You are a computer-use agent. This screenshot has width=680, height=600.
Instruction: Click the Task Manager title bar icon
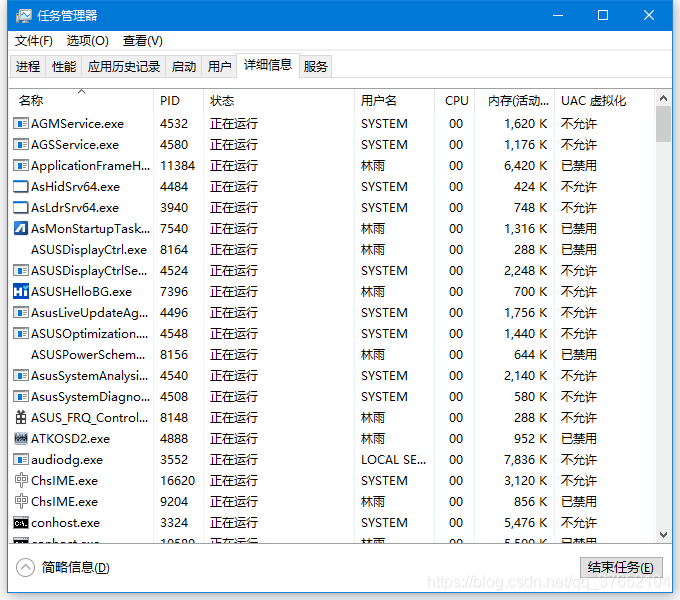pos(23,16)
